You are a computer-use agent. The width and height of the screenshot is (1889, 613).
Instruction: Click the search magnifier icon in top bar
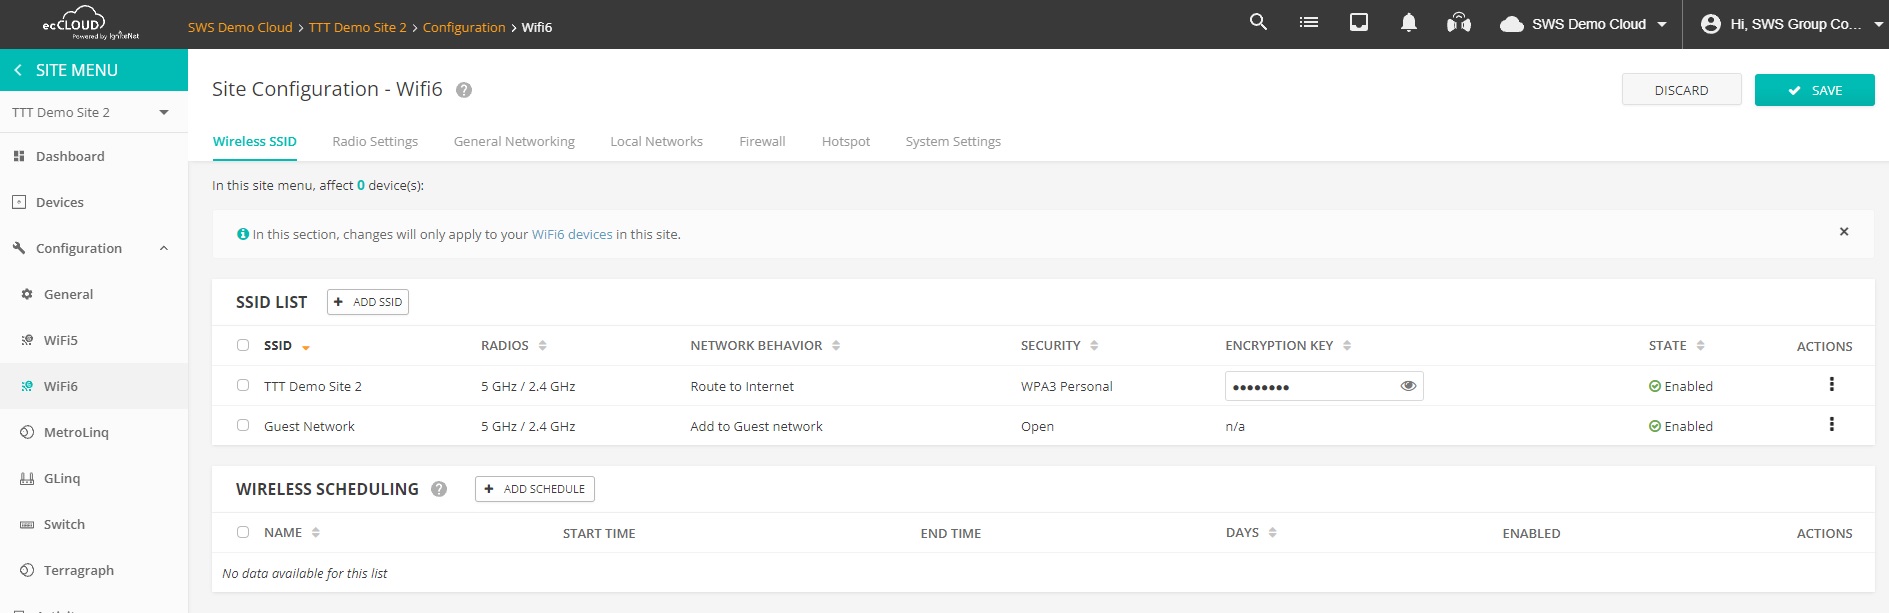(1258, 22)
